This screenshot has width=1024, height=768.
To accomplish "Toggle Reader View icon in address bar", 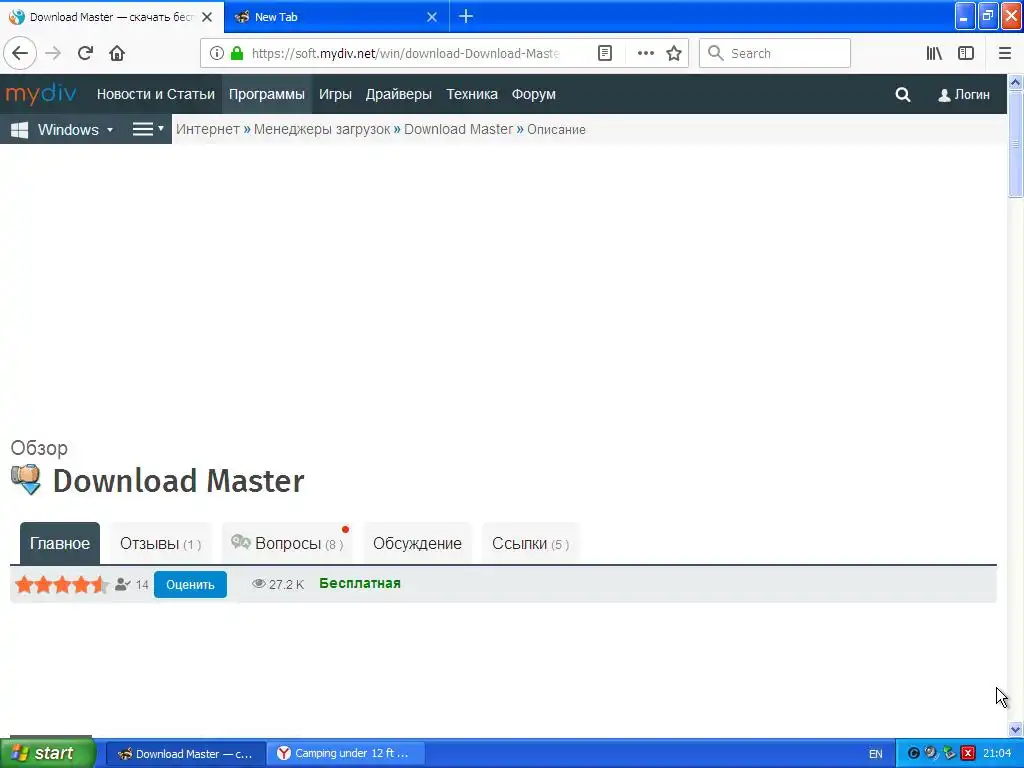I will tap(605, 53).
